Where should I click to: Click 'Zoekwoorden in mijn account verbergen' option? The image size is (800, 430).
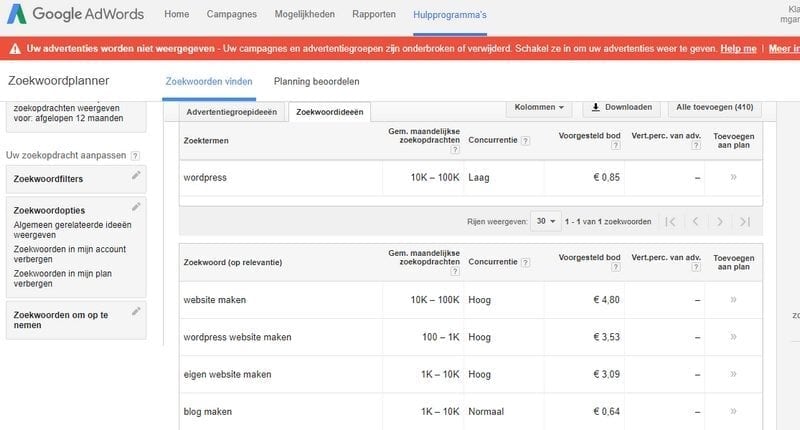(70, 255)
